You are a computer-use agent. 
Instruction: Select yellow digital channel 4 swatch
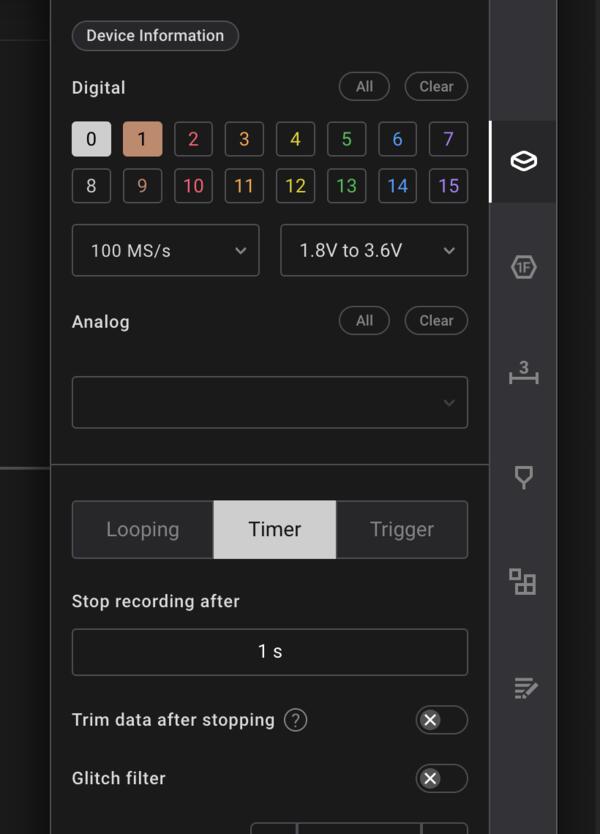click(x=295, y=139)
